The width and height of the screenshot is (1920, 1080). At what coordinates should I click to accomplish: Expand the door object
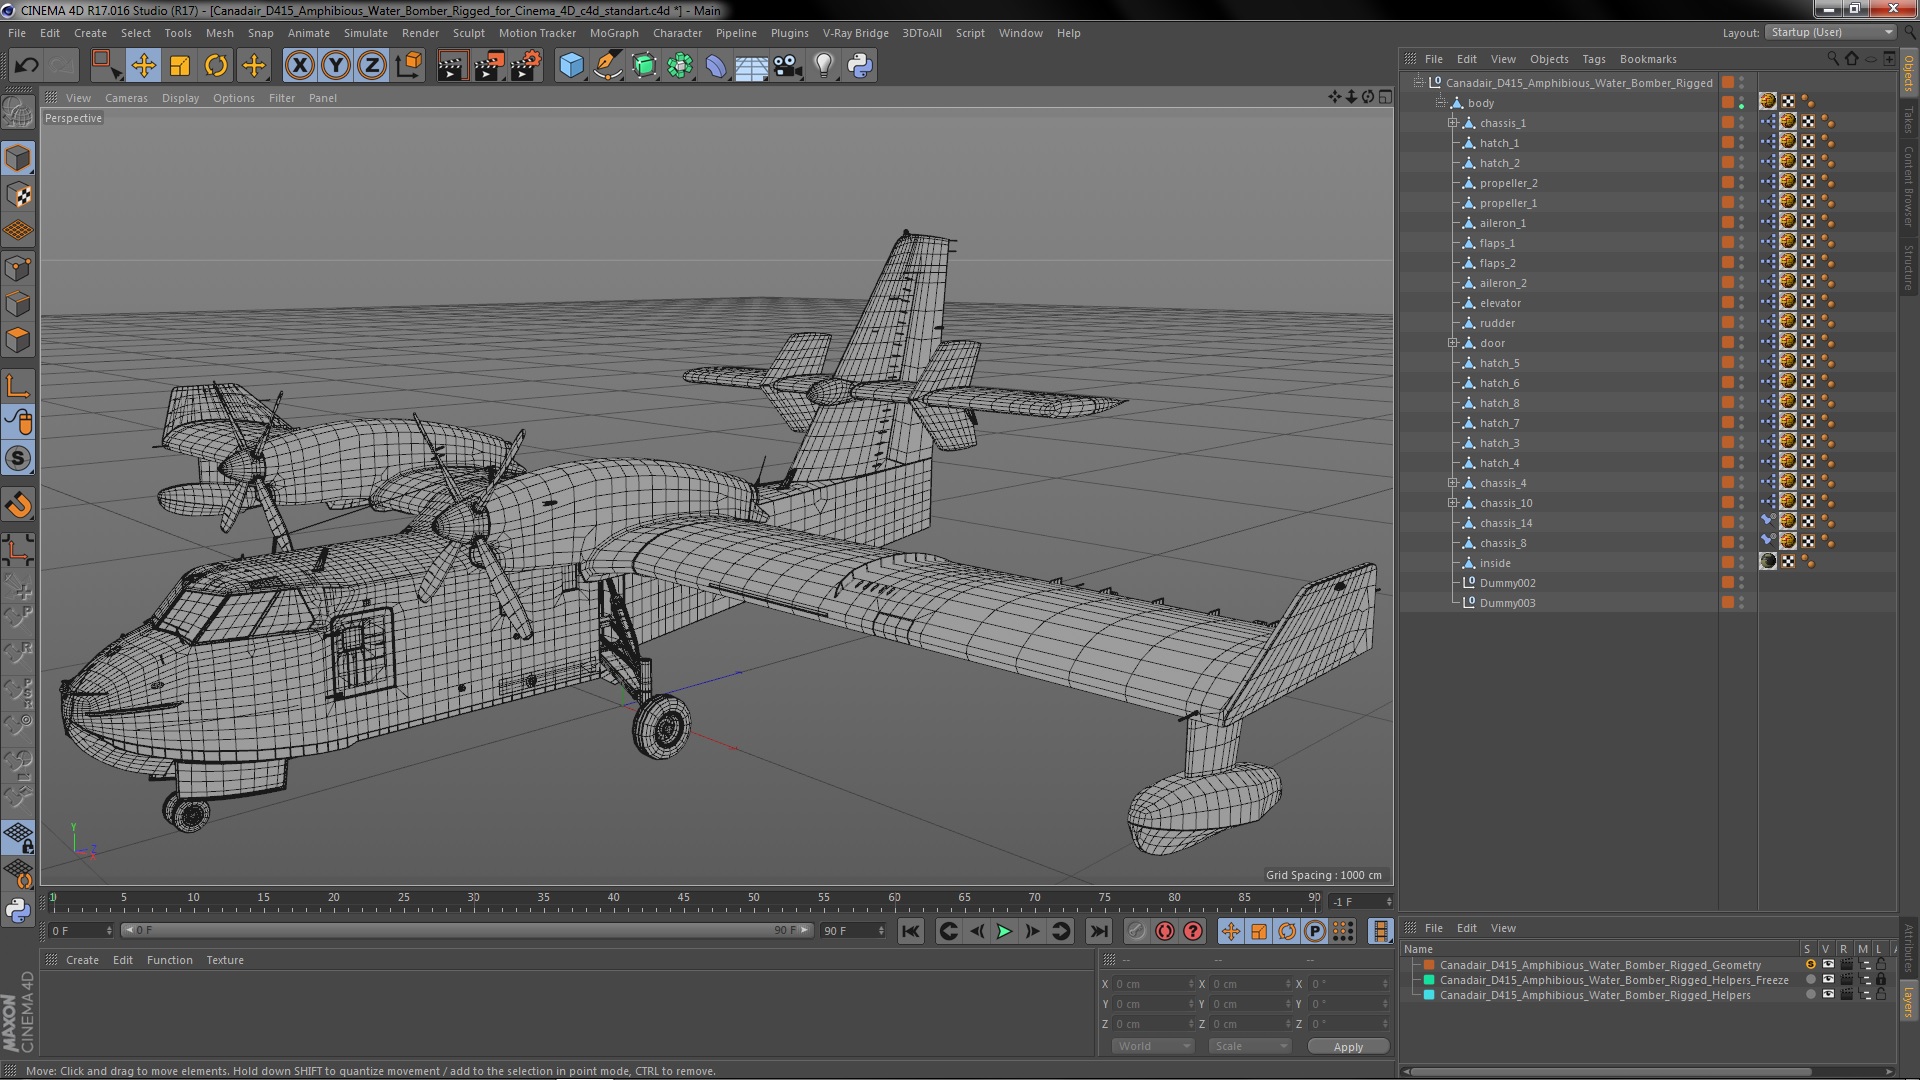point(1452,343)
